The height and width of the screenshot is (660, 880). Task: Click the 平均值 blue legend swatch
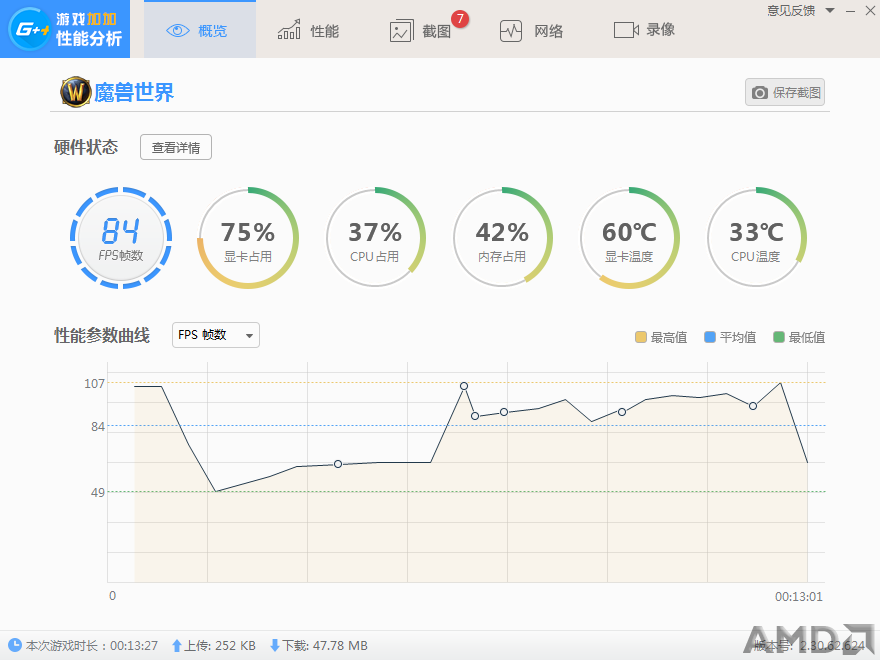pyautogui.click(x=709, y=337)
